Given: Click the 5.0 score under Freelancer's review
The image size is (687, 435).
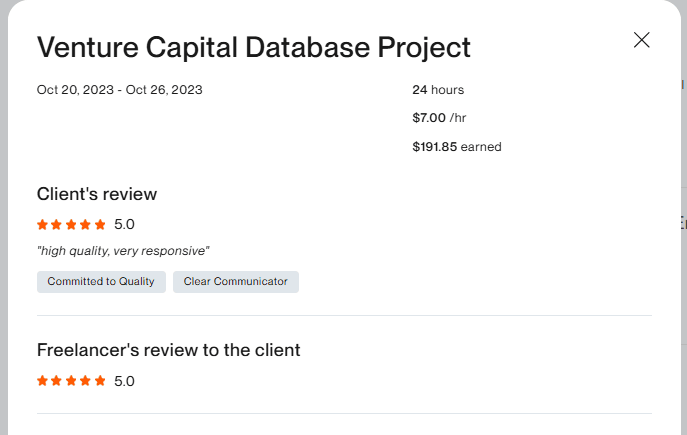Looking at the screenshot, I should click(124, 381).
